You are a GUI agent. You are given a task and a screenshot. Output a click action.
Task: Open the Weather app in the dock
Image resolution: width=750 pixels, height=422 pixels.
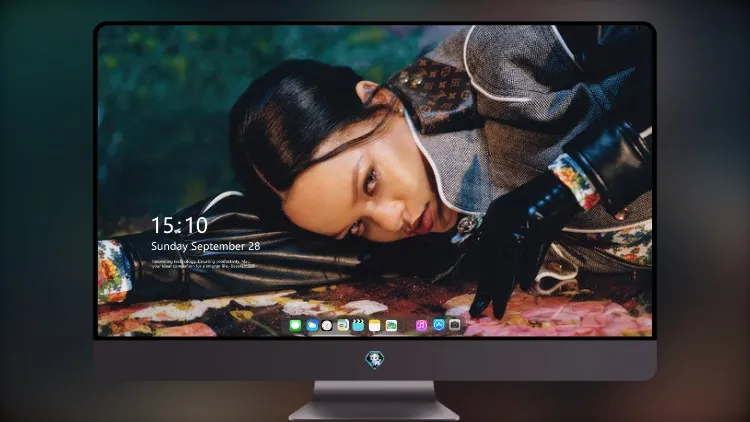(312, 325)
